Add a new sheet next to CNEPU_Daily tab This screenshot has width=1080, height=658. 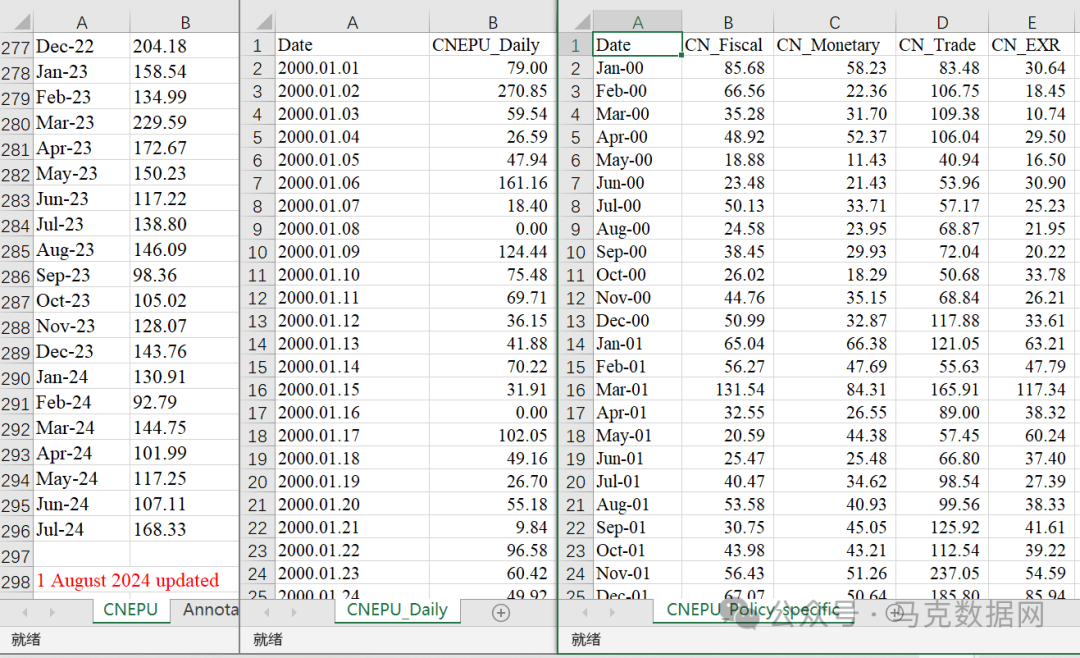[501, 613]
